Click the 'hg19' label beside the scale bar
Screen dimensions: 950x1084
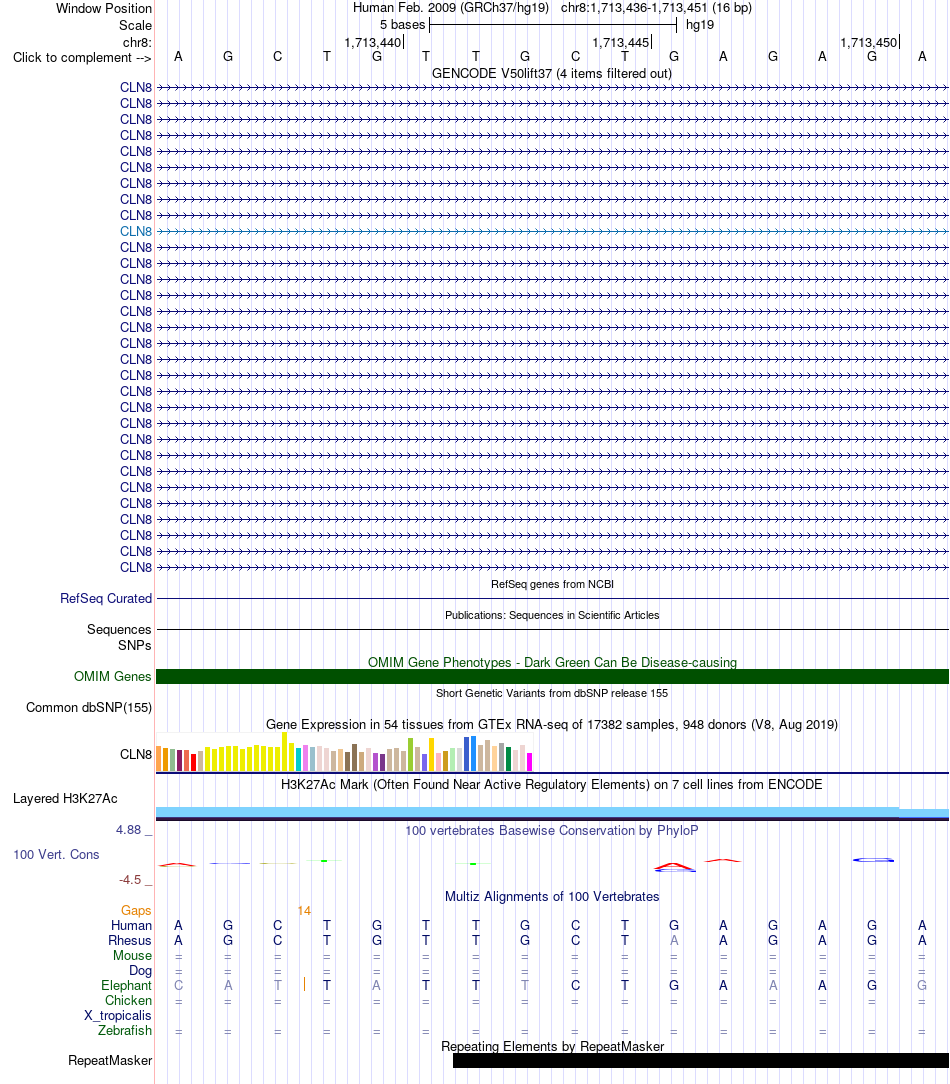[x=700, y=25]
